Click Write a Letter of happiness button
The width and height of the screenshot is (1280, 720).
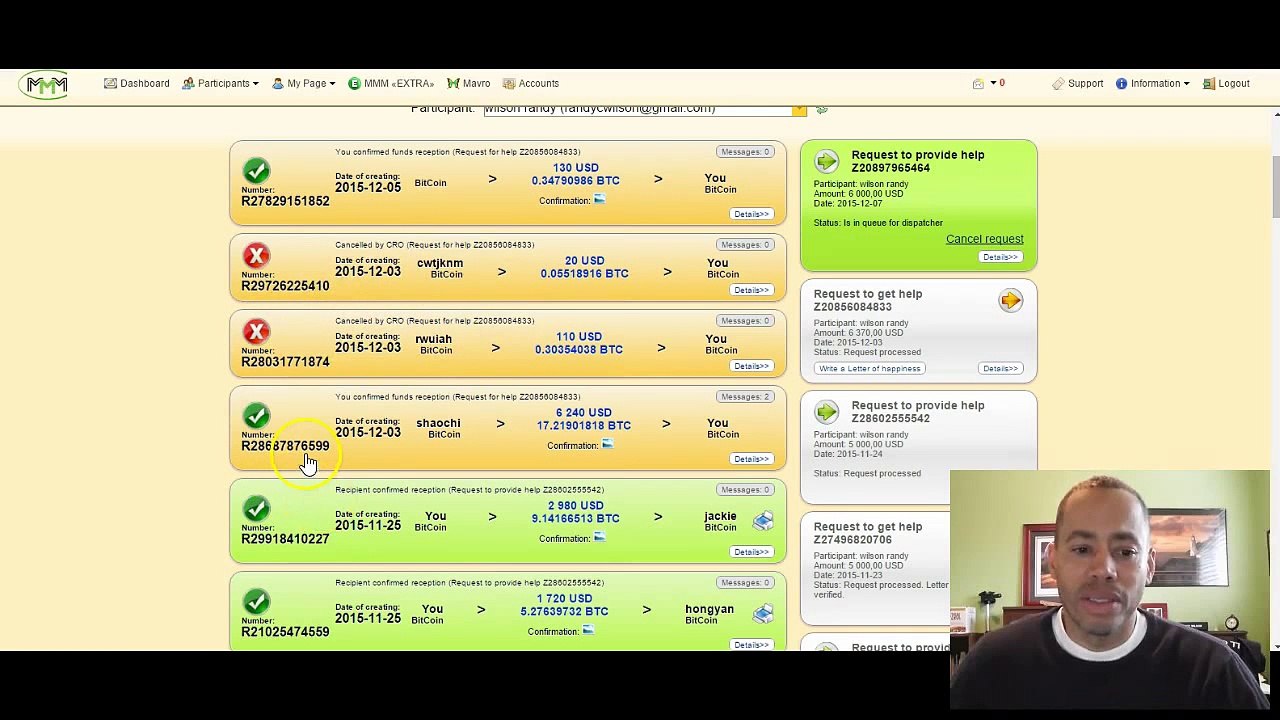(x=869, y=369)
